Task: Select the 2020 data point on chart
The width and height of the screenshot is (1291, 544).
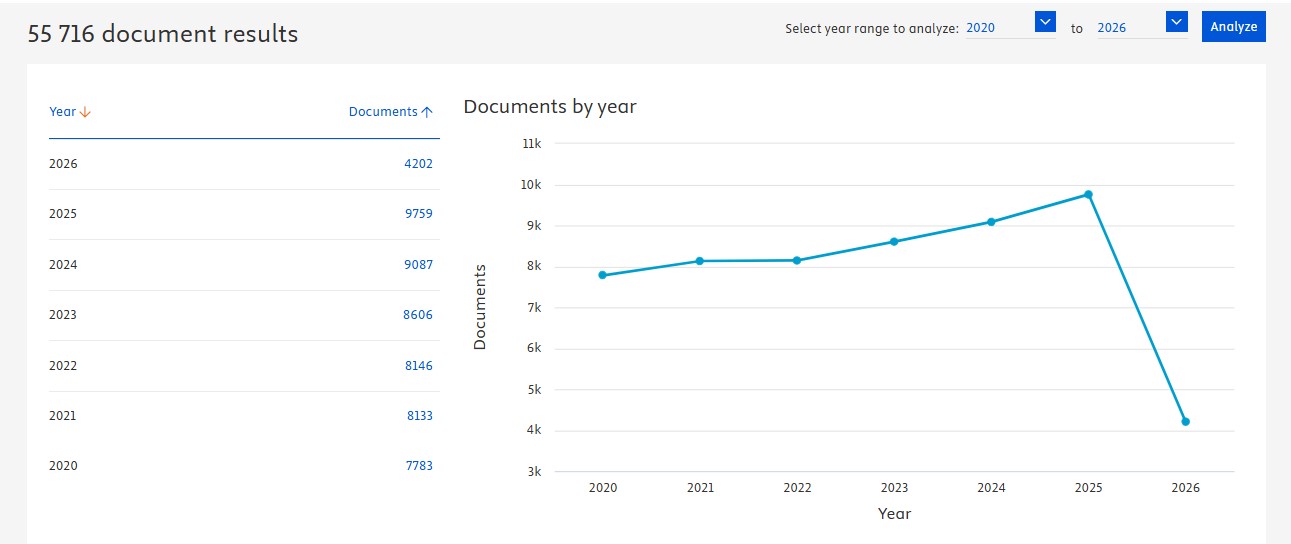Action: coord(603,275)
